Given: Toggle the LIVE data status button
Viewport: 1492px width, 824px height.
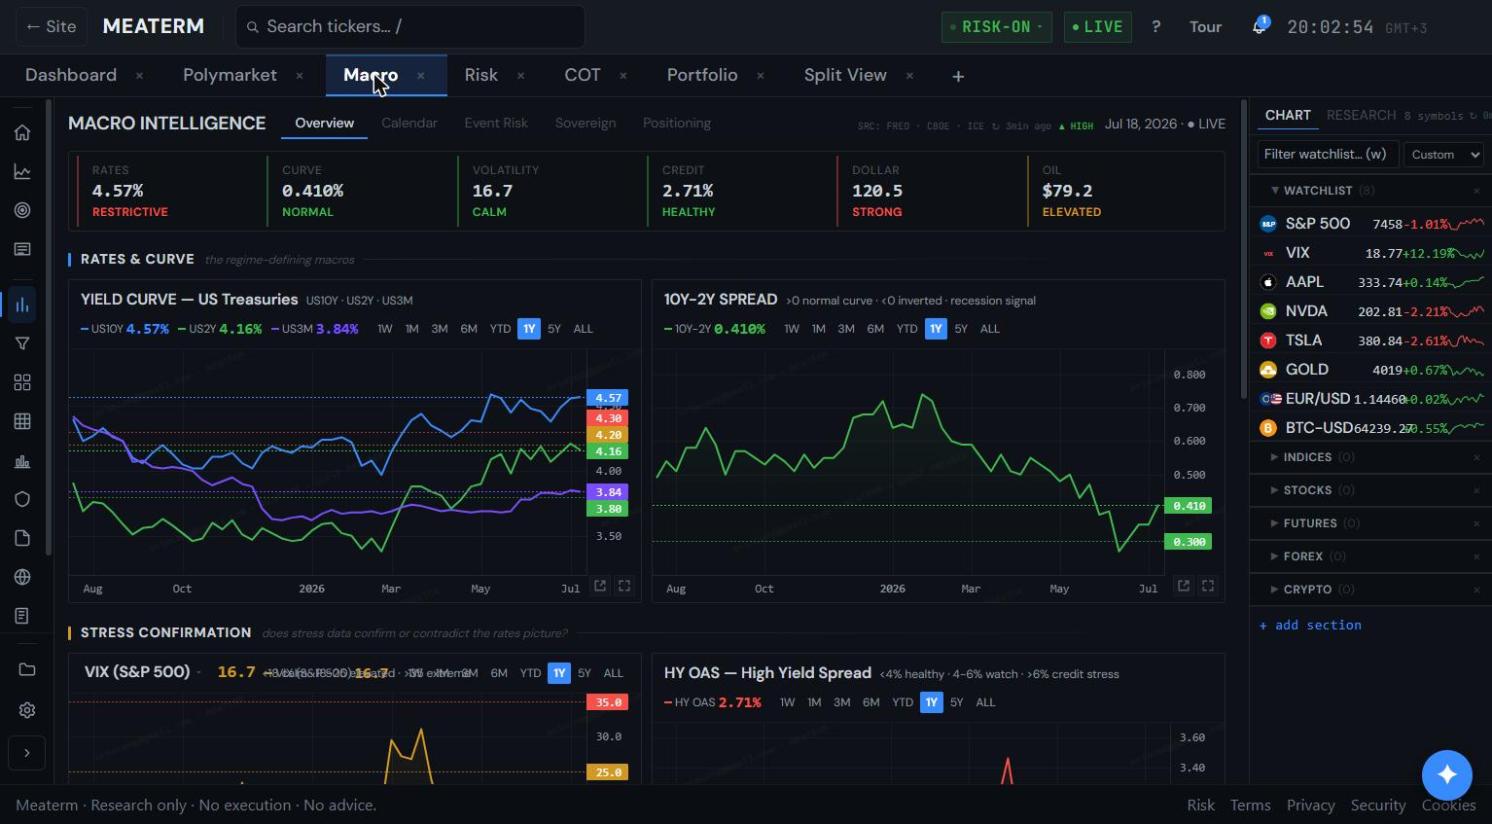Looking at the screenshot, I should click(1097, 27).
